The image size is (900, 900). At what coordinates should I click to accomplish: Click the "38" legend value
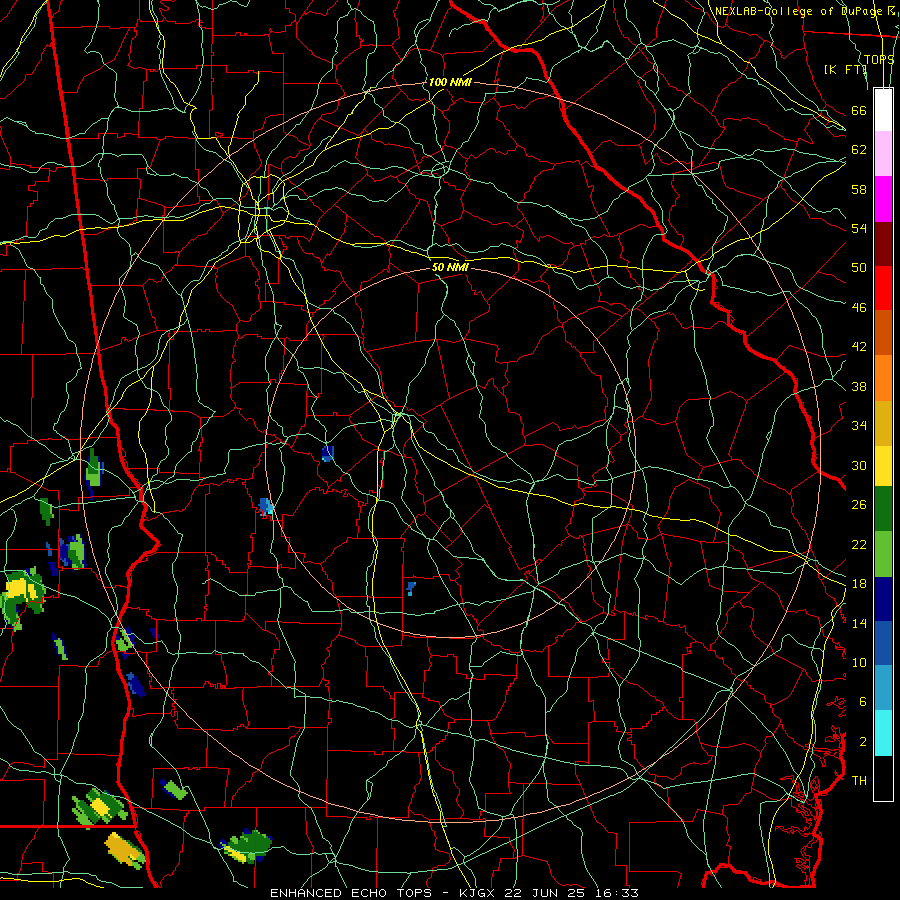pyautogui.click(x=859, y=386)
